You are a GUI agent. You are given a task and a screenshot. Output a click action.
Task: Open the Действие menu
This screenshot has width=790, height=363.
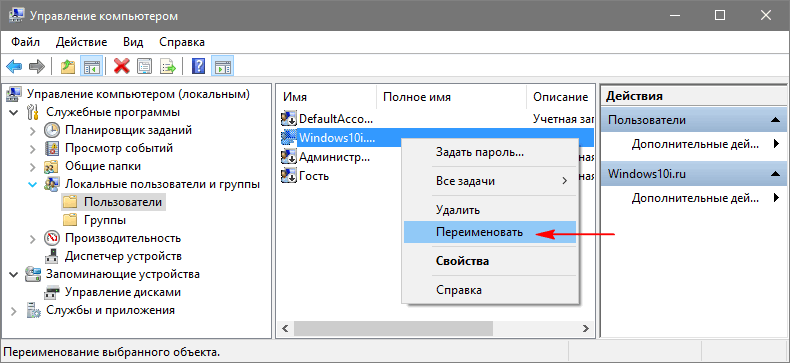coord(82,42)
